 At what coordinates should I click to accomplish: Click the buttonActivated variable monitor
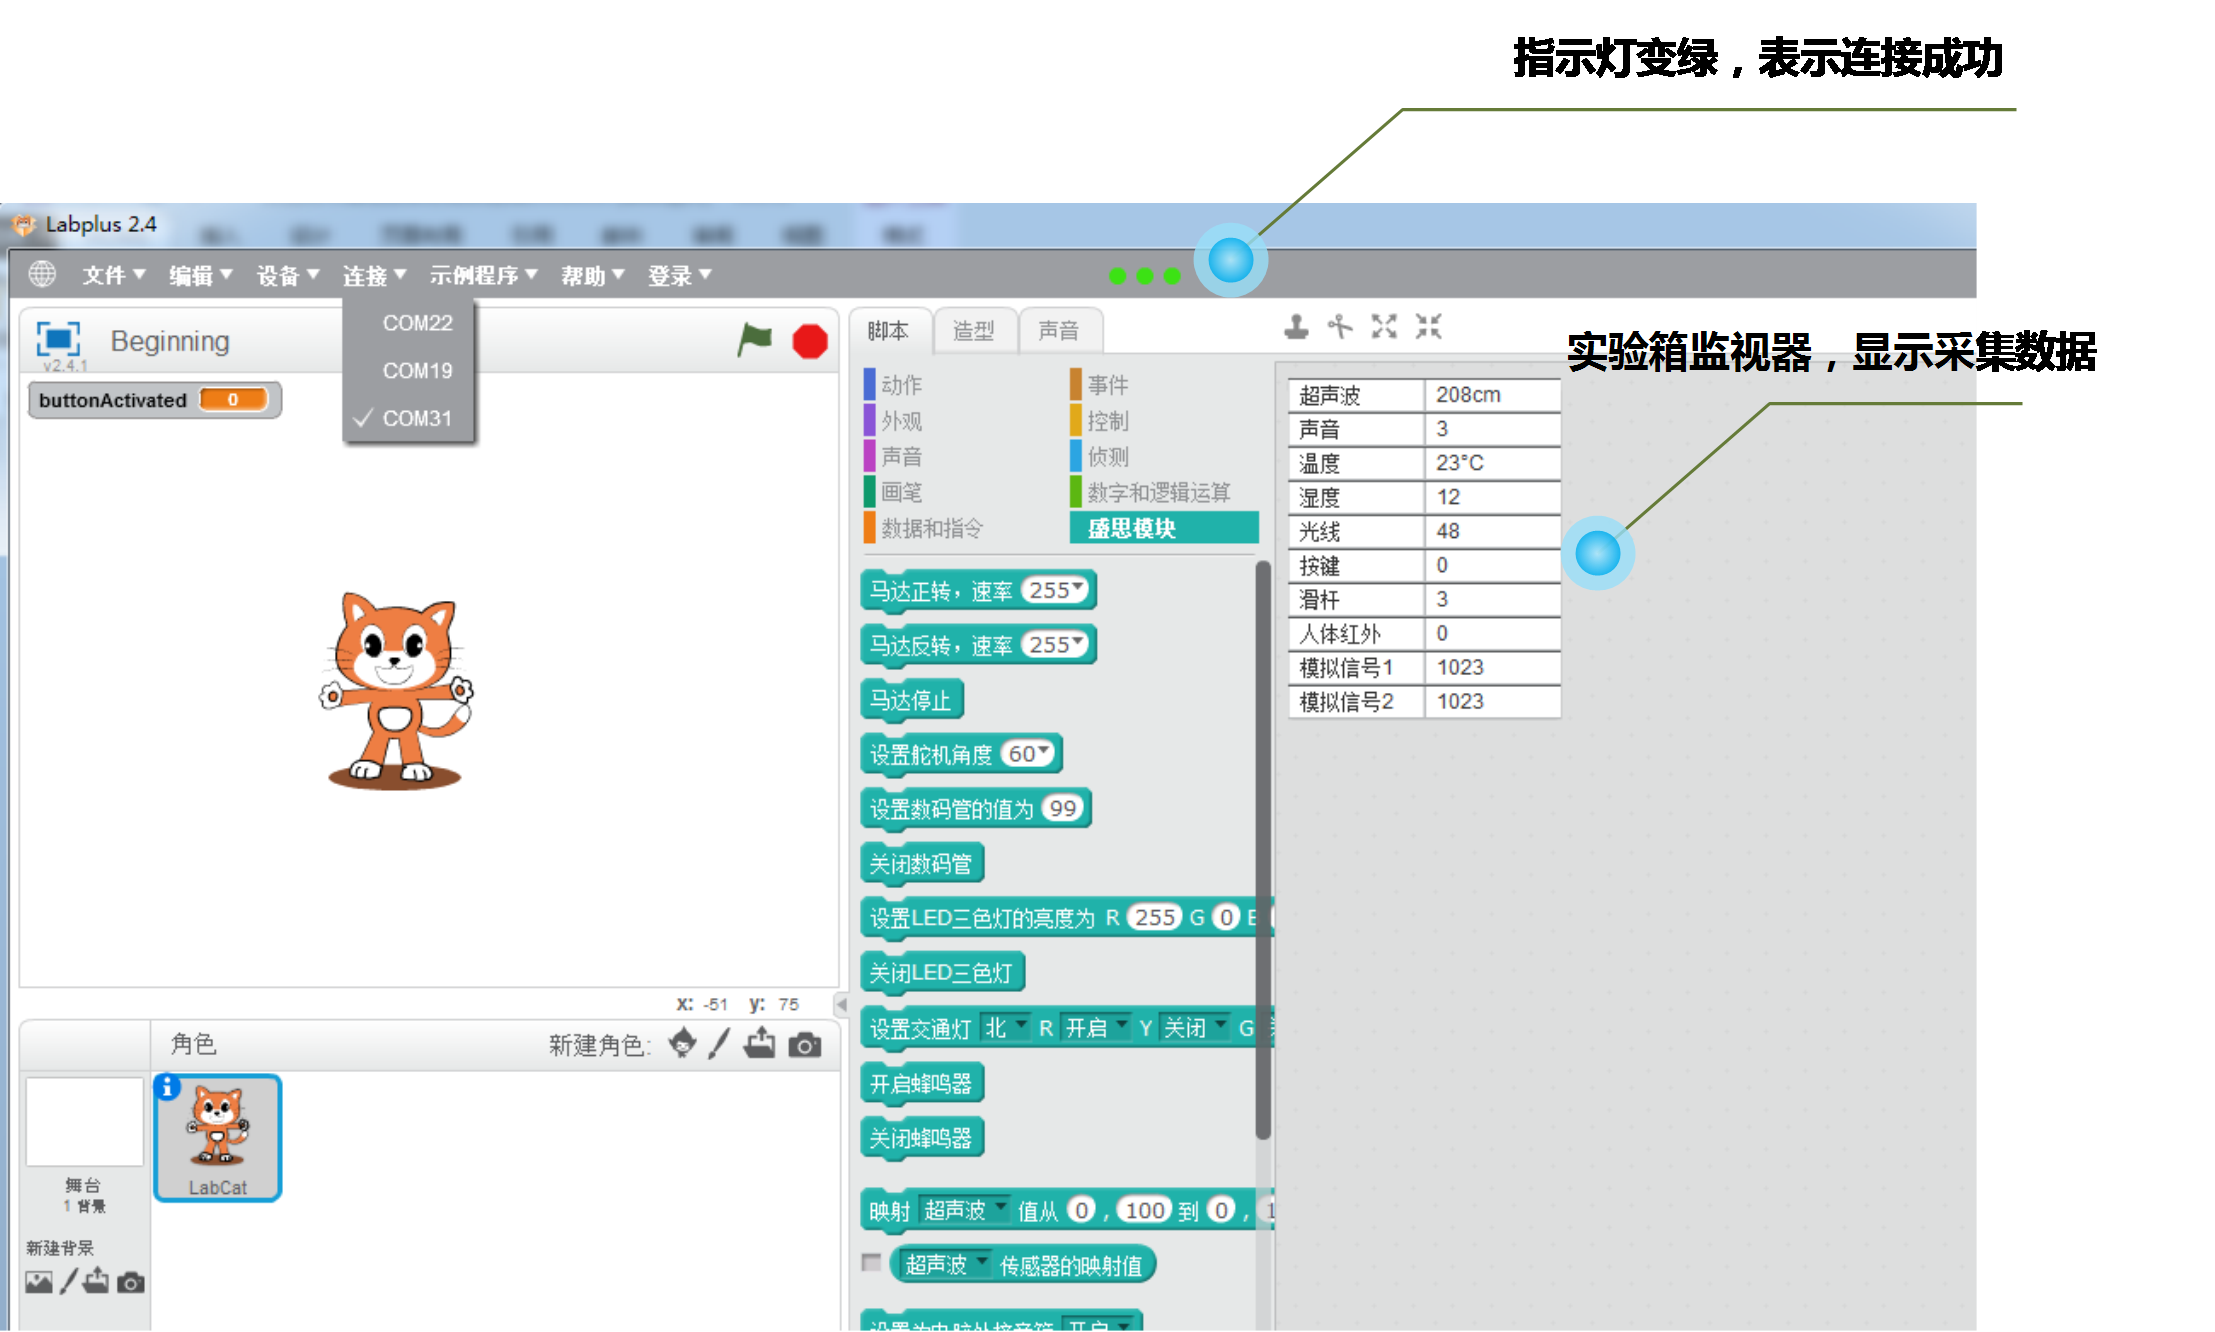click(x=154, y=400)
